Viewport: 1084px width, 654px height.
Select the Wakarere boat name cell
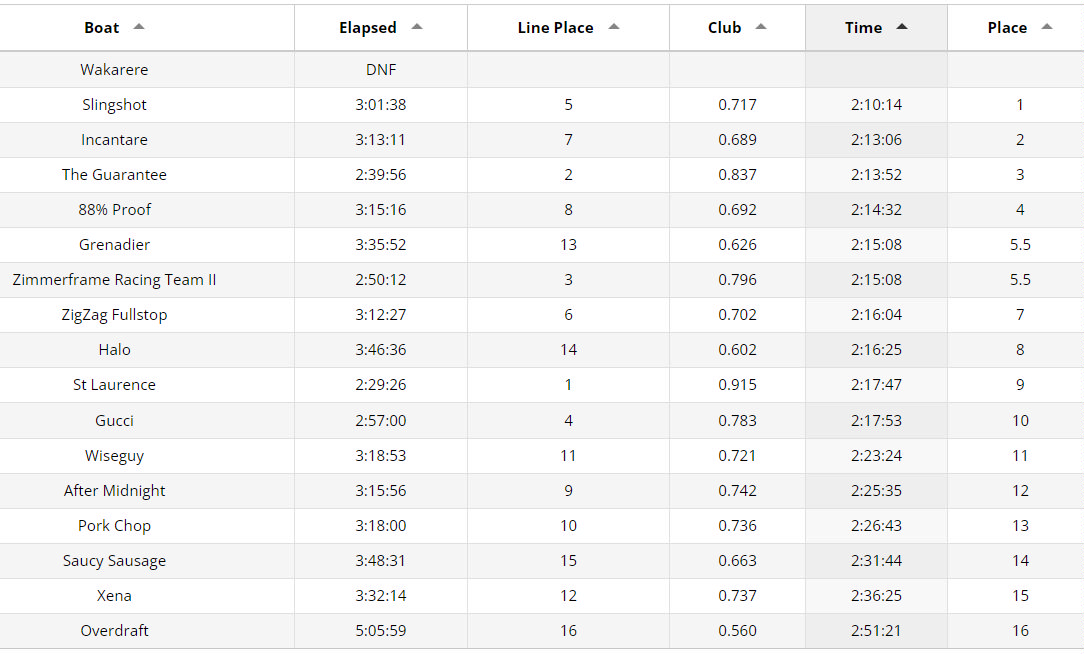[x=114, y=70]
